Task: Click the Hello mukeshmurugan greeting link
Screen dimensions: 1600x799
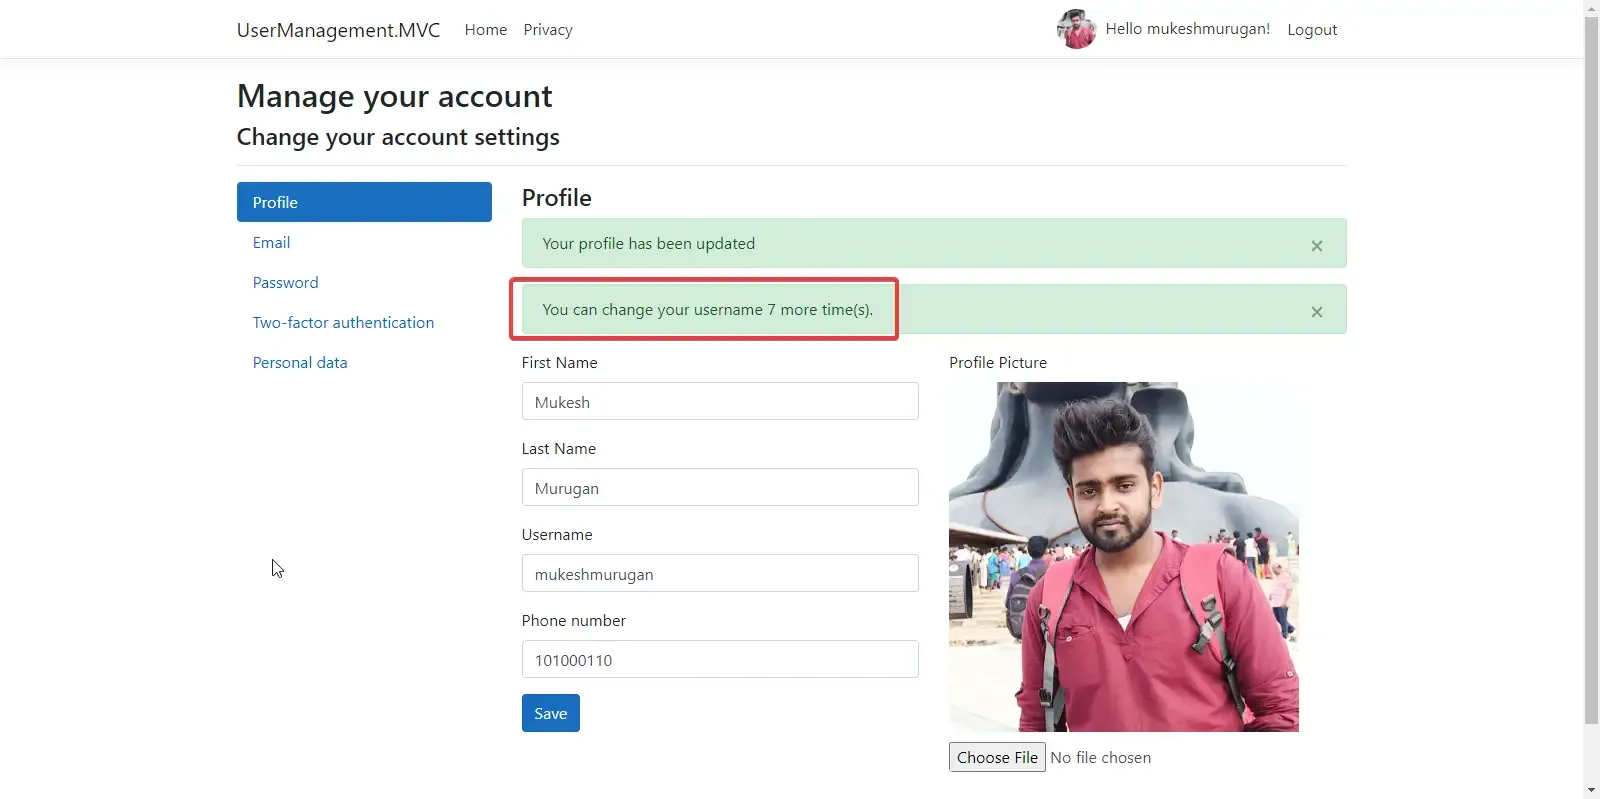Action: tap(1187, 29)
